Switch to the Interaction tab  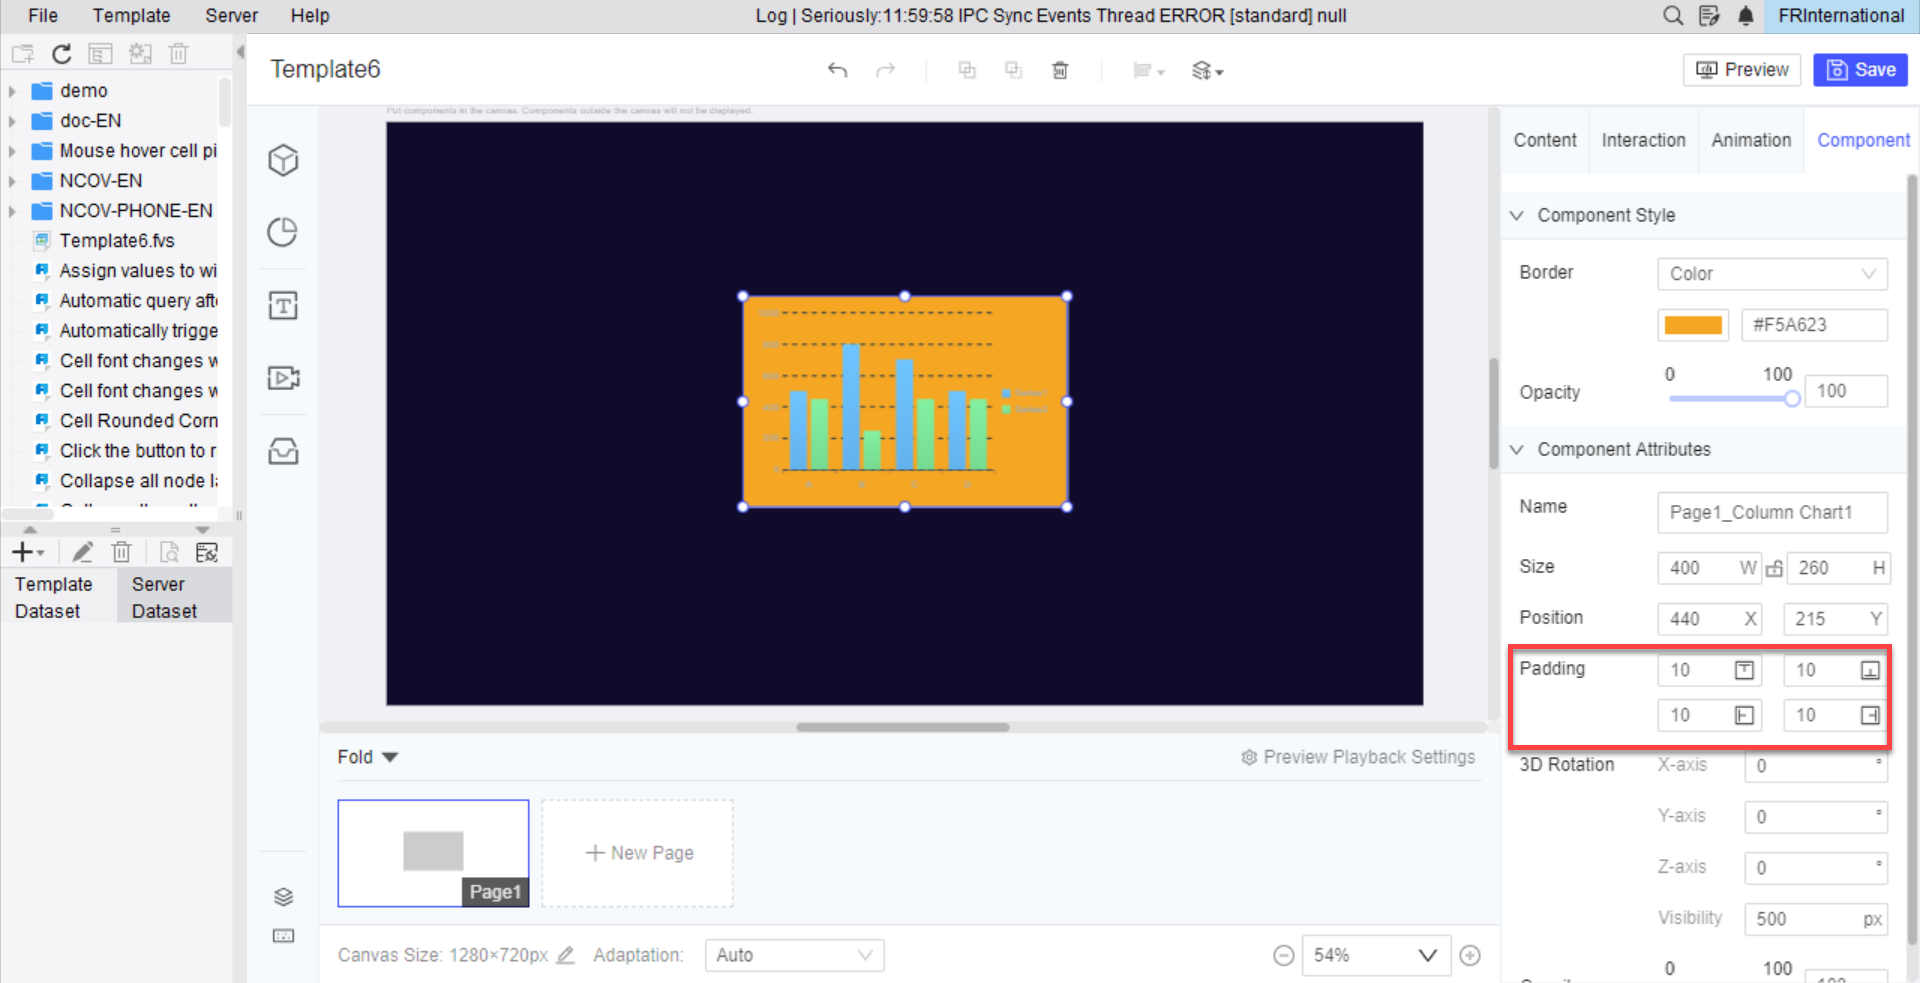(1643, 140)
